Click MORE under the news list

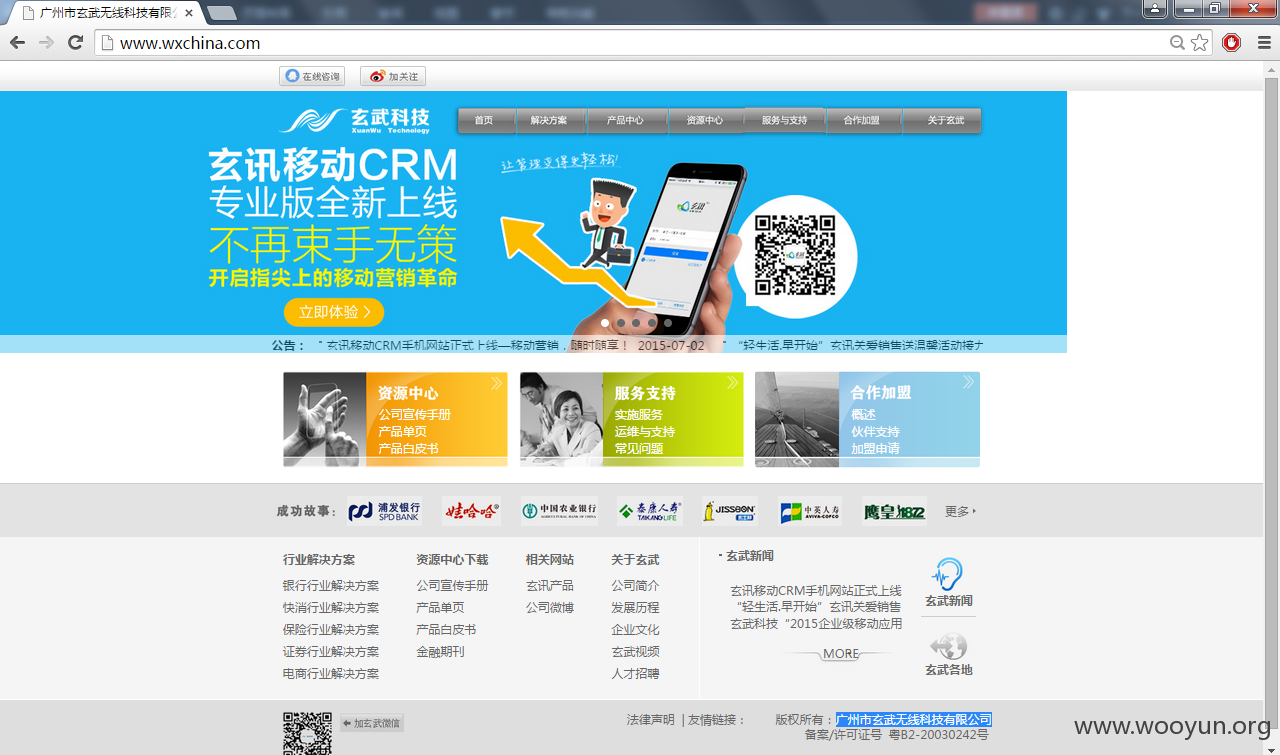[841, 654]
